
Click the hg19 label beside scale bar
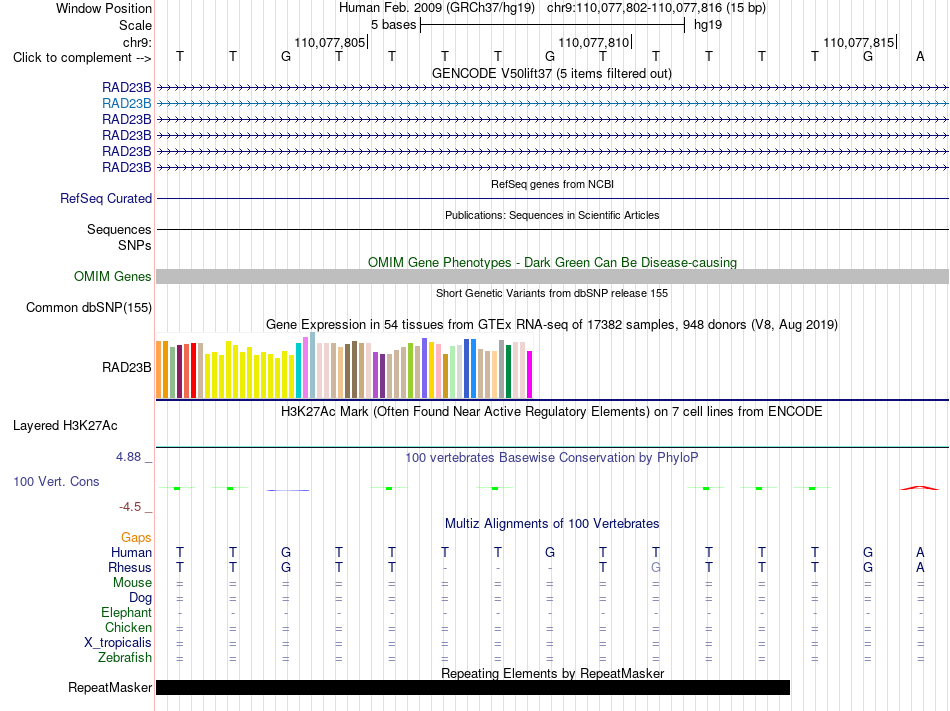coord(708,25)
